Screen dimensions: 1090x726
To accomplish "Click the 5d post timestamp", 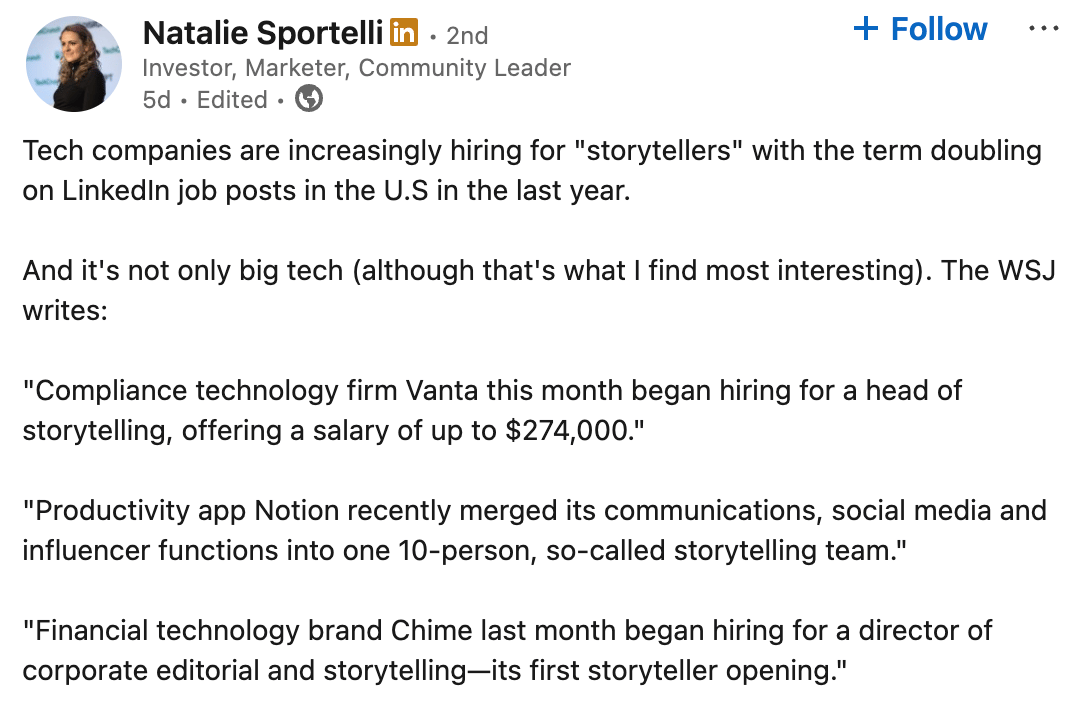I will [x=157, y=100].
